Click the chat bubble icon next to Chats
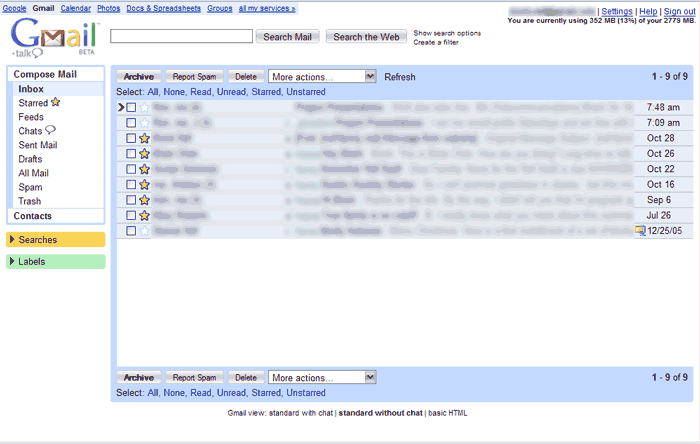700x444 pixels. (x=50, y=130)
